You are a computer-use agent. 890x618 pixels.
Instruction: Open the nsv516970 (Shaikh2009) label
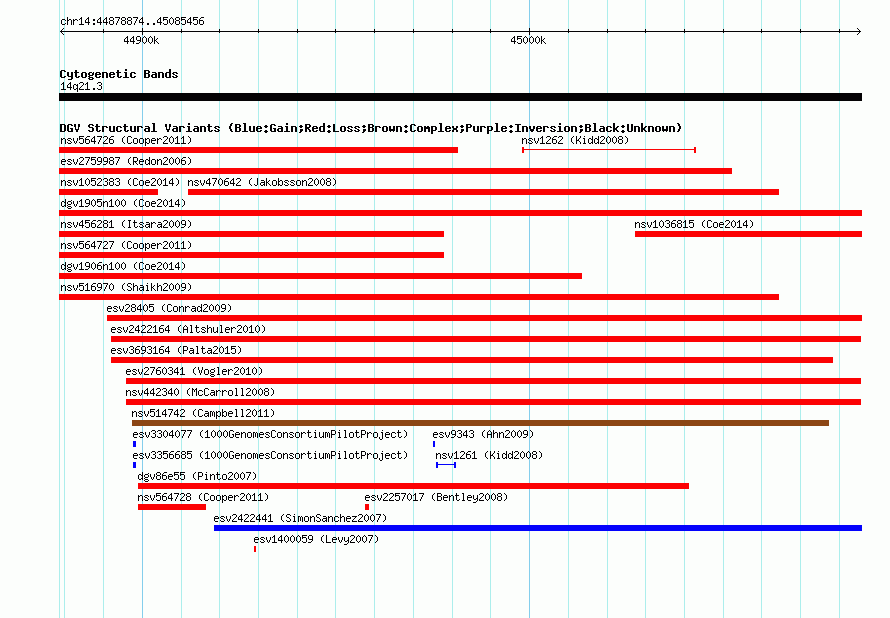tap(126, 287)
